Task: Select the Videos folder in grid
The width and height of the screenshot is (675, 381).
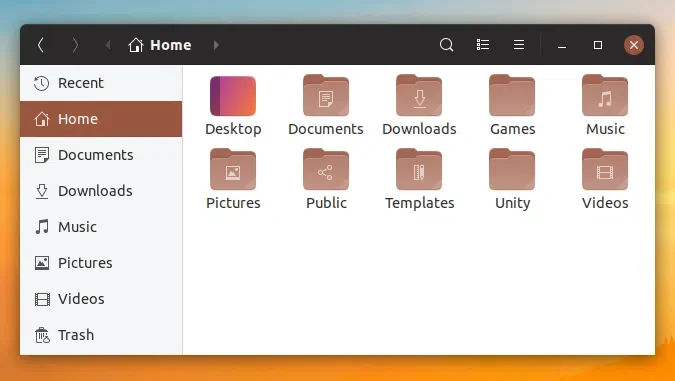Action: coord(605,180)
